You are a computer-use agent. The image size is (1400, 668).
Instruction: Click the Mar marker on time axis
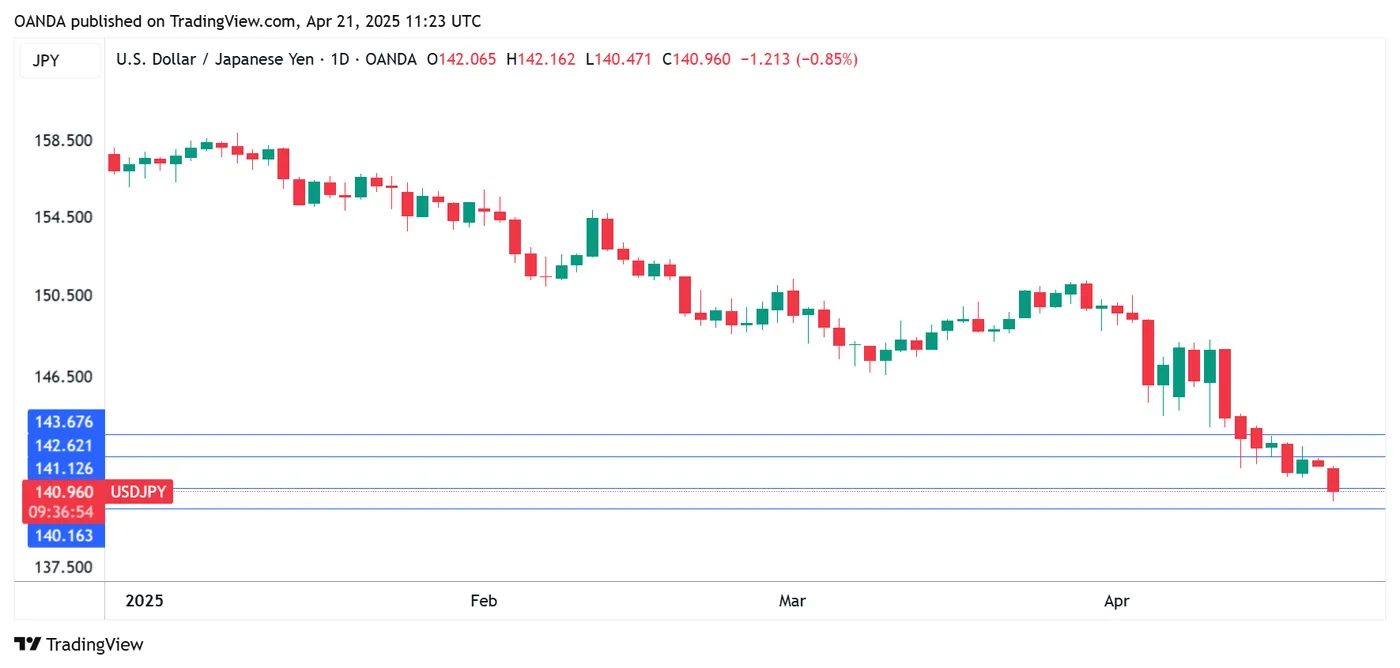(792, 601)
